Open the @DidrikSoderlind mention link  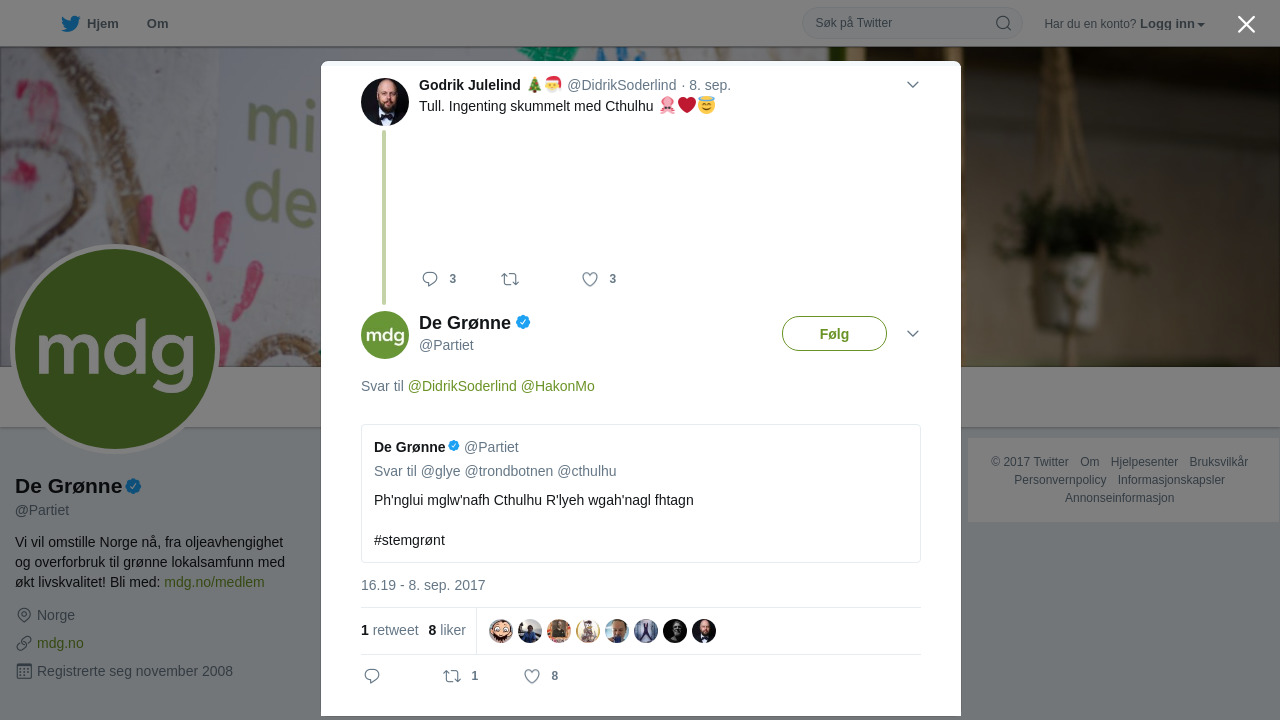point(462,386)
